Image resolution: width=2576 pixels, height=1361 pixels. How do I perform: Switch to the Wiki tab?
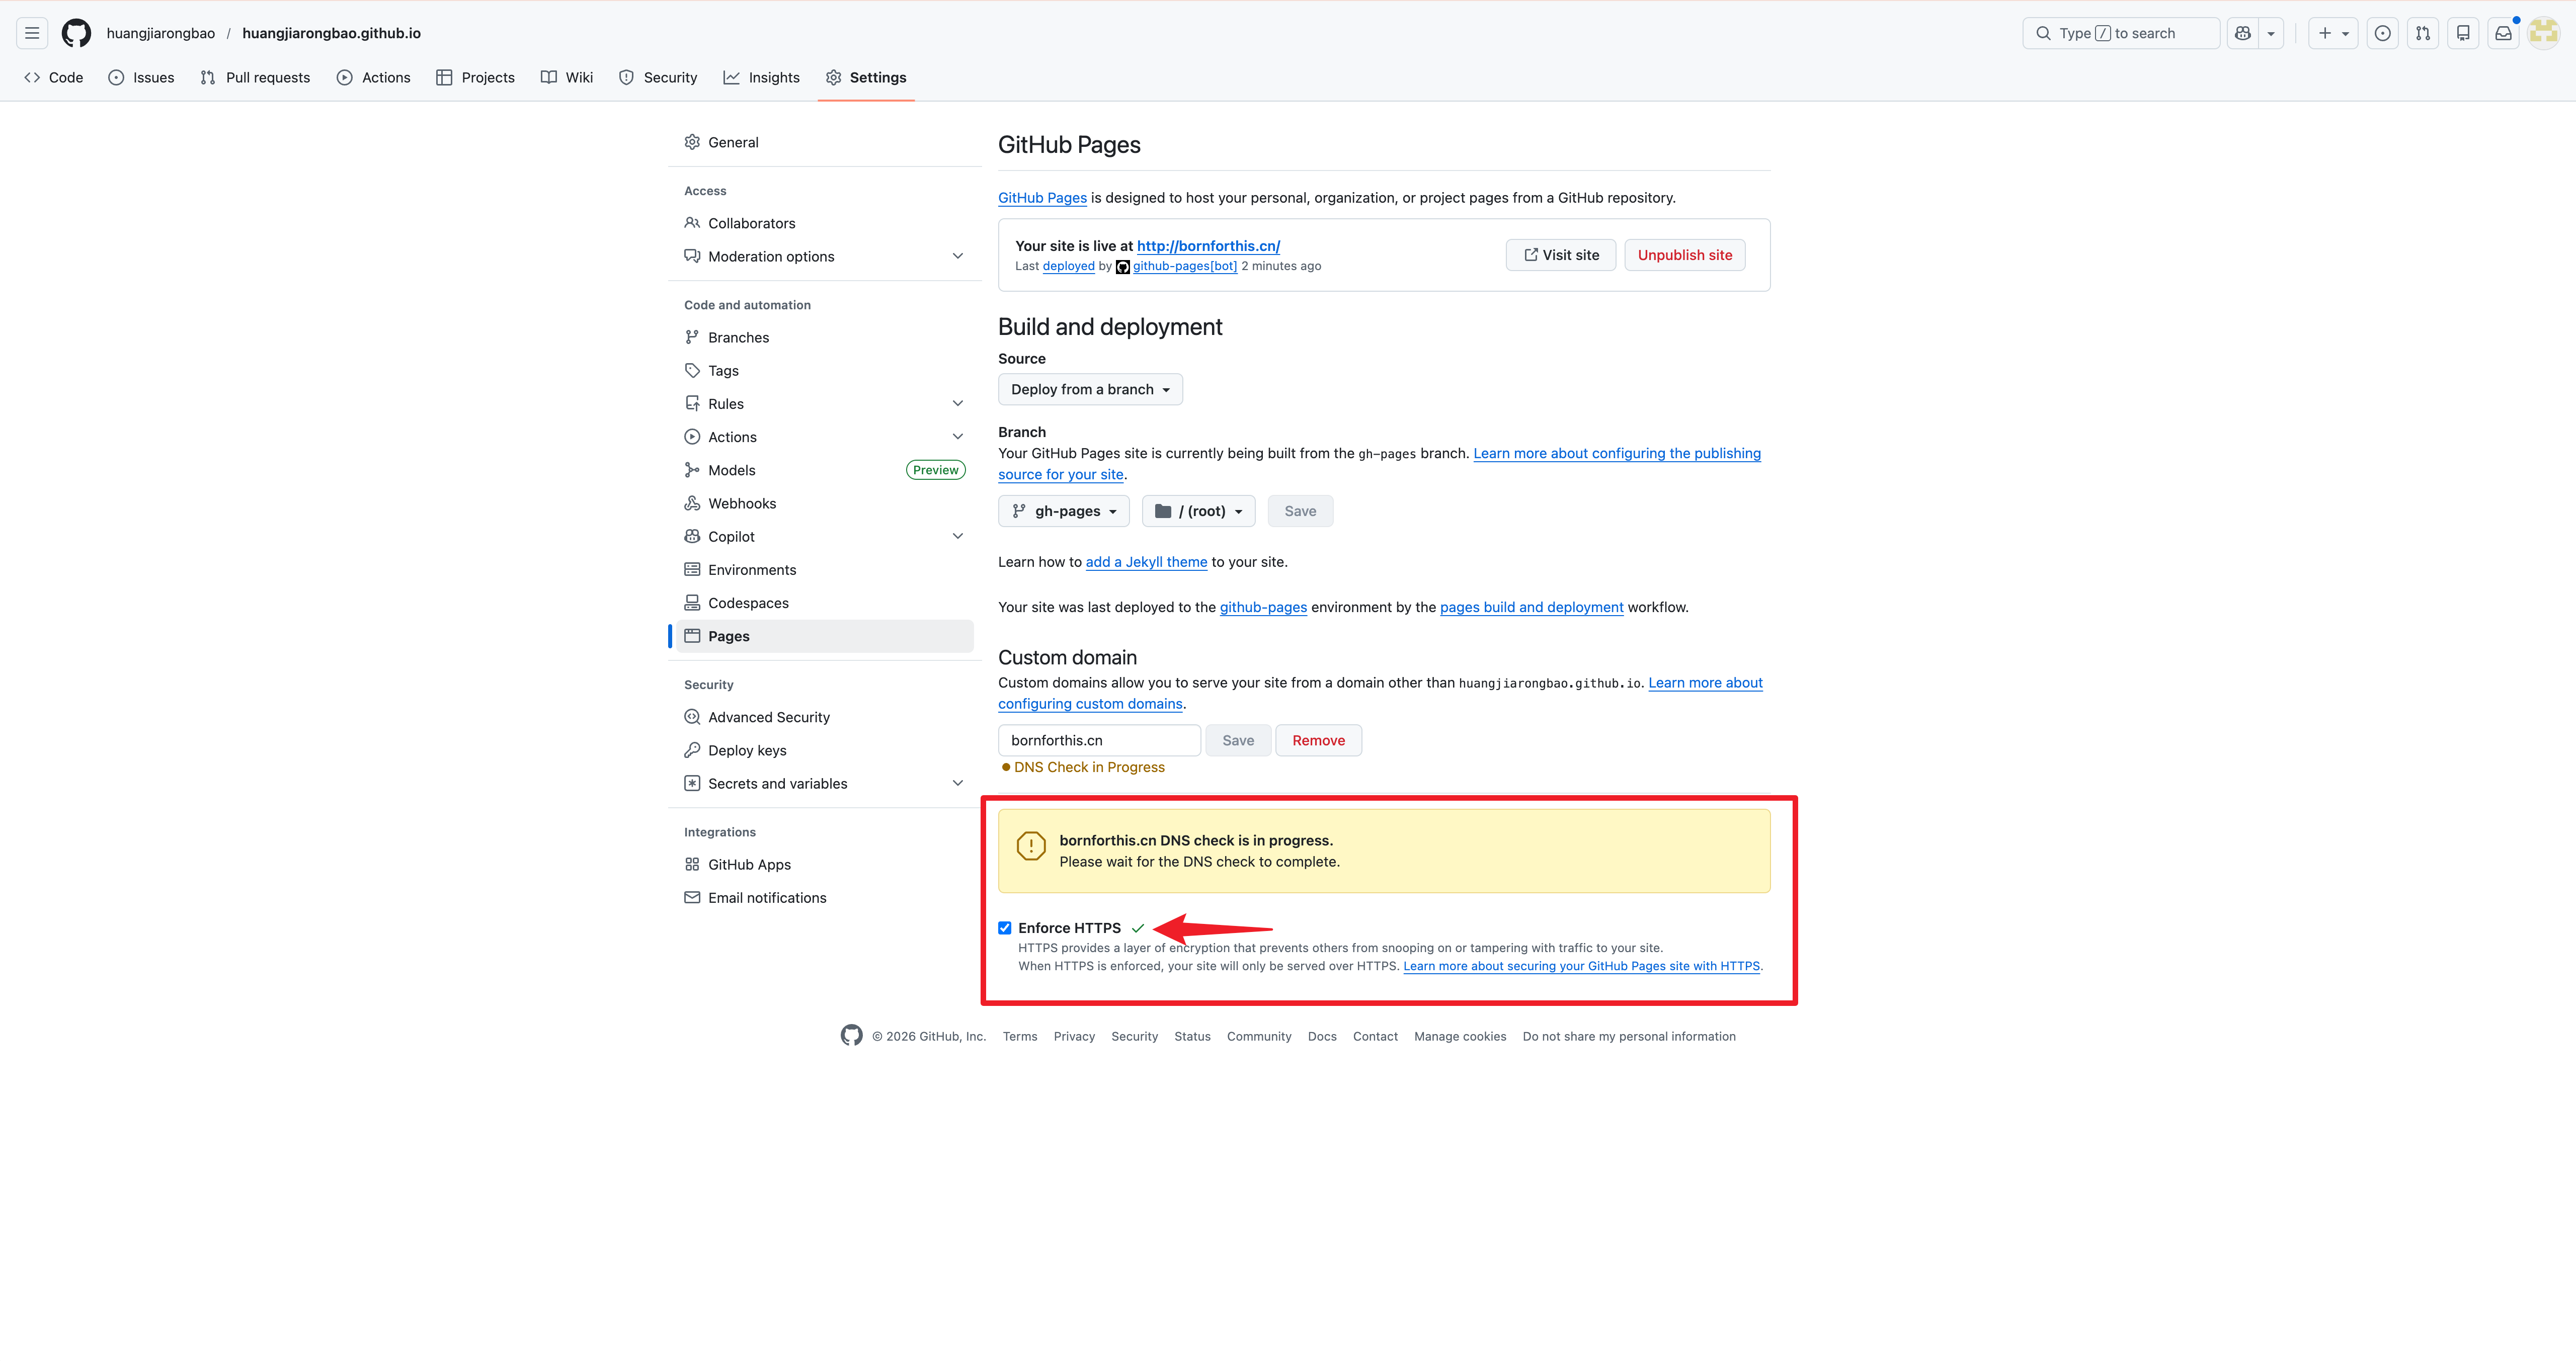tap(567, 77)
